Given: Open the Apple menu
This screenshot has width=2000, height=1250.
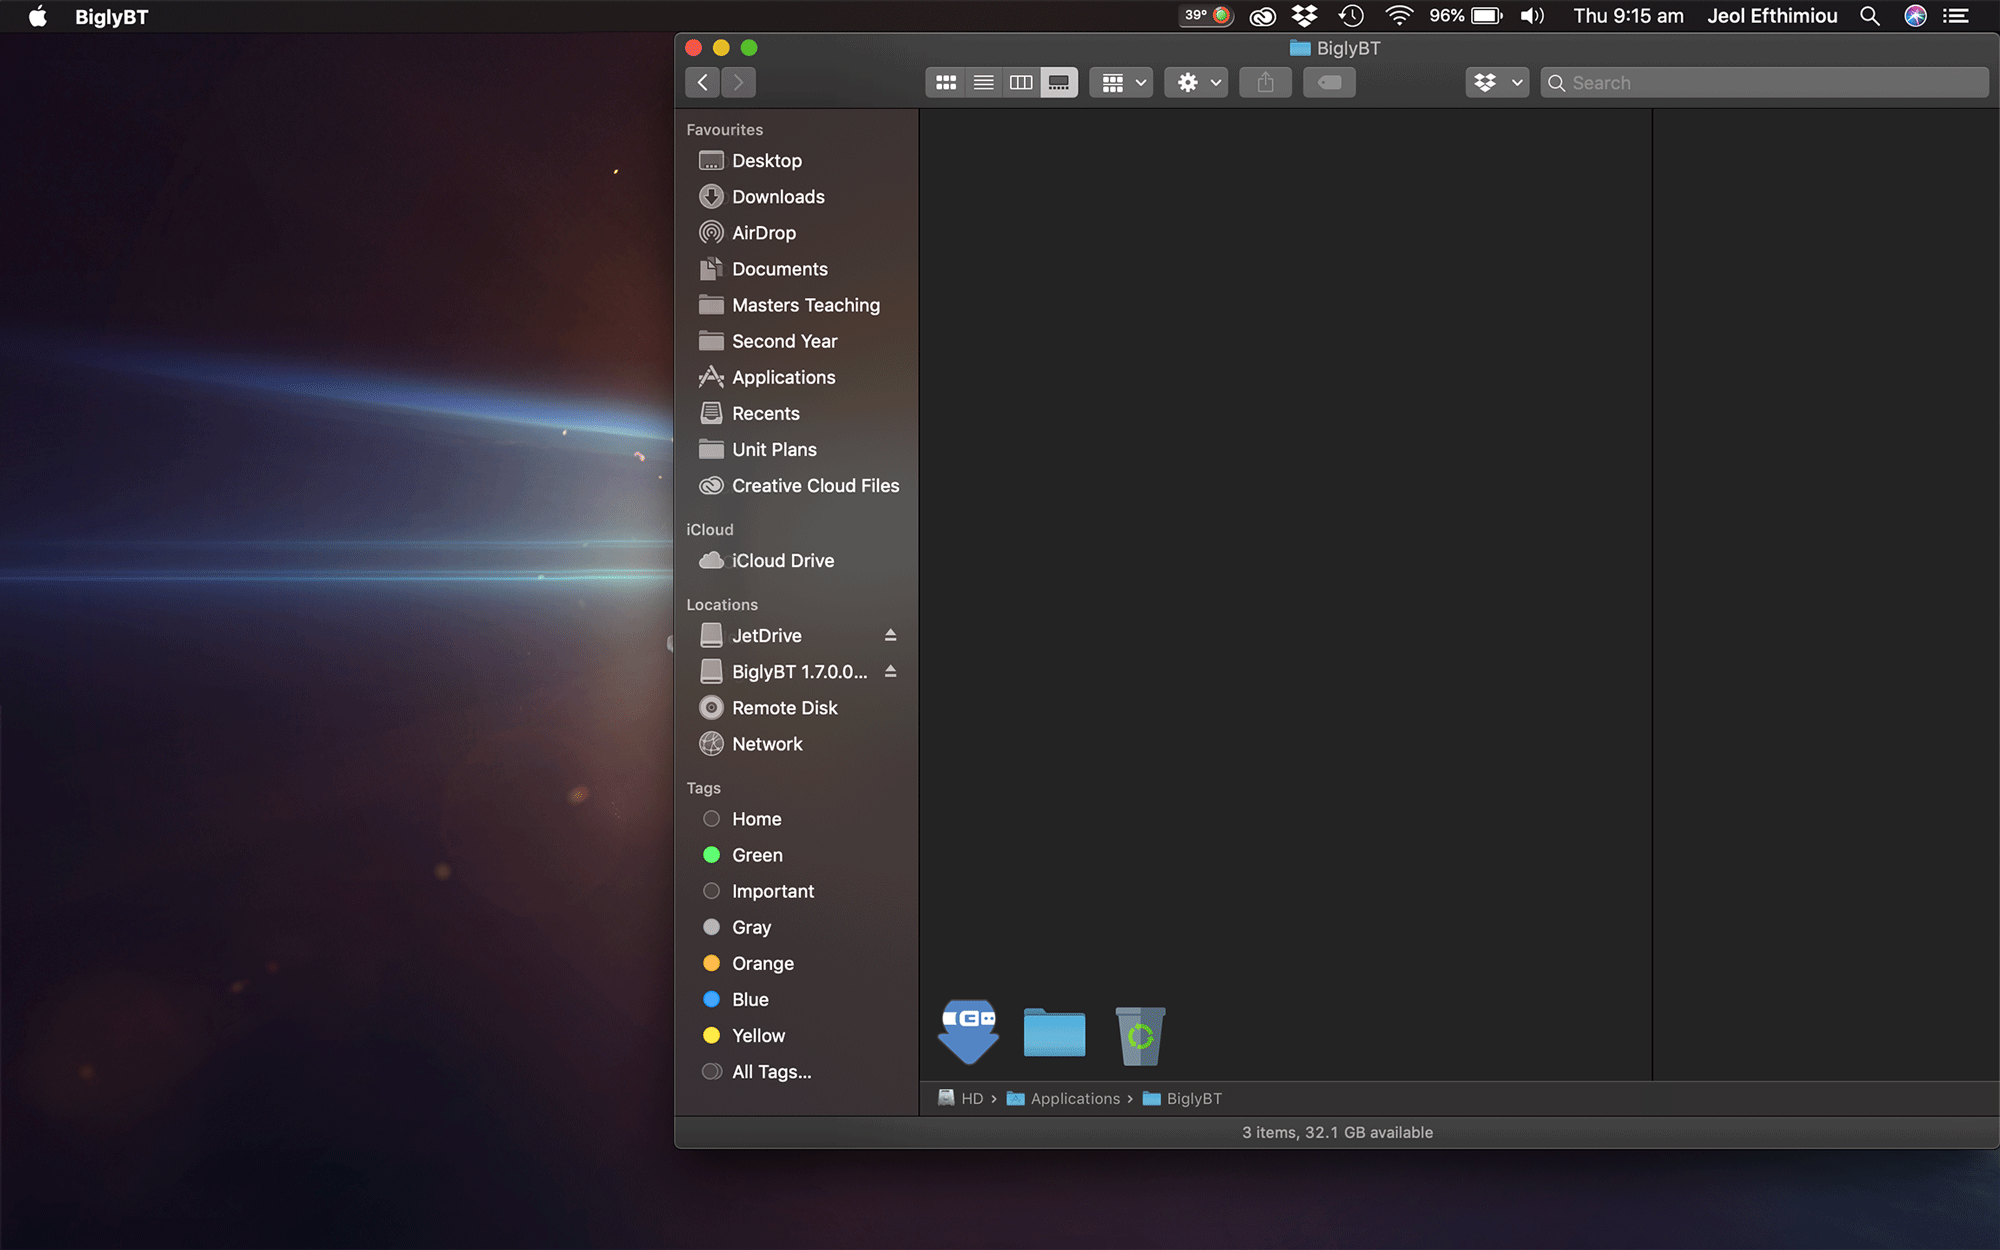Looking at the screenshot, I should [x=37, y=16].
